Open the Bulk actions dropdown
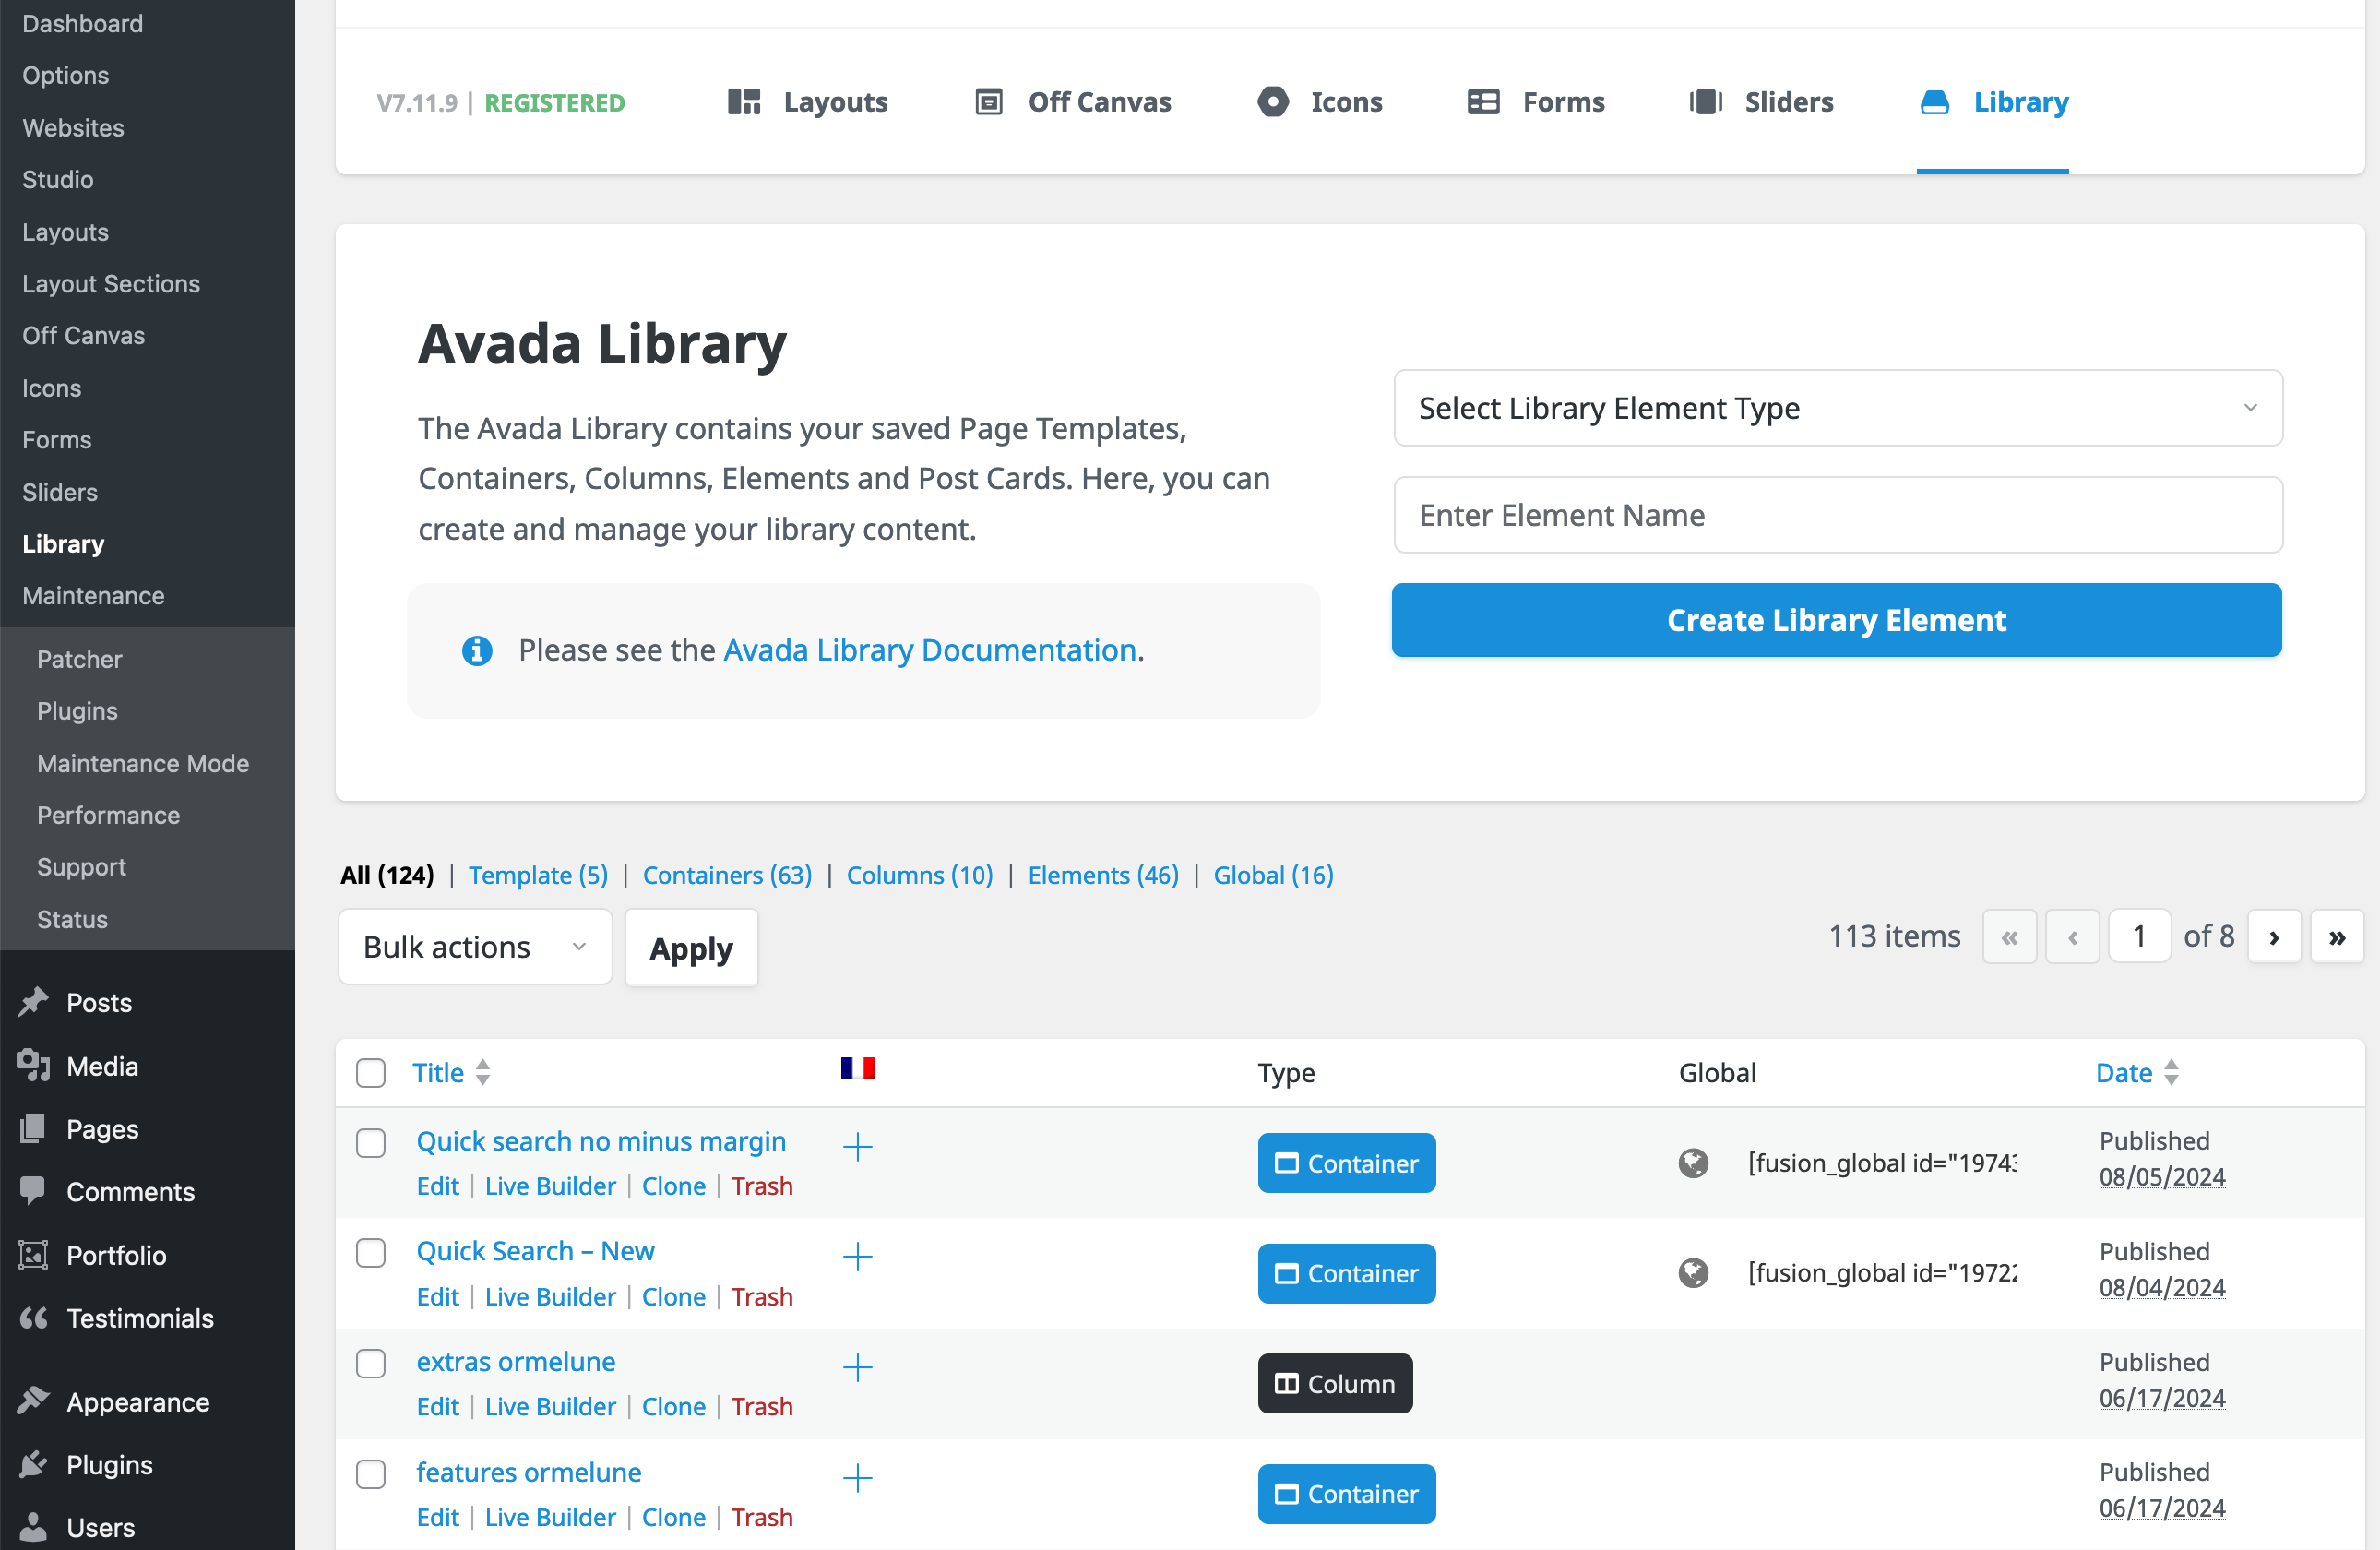The image size is (2380, 1550). tap(475, 947)
